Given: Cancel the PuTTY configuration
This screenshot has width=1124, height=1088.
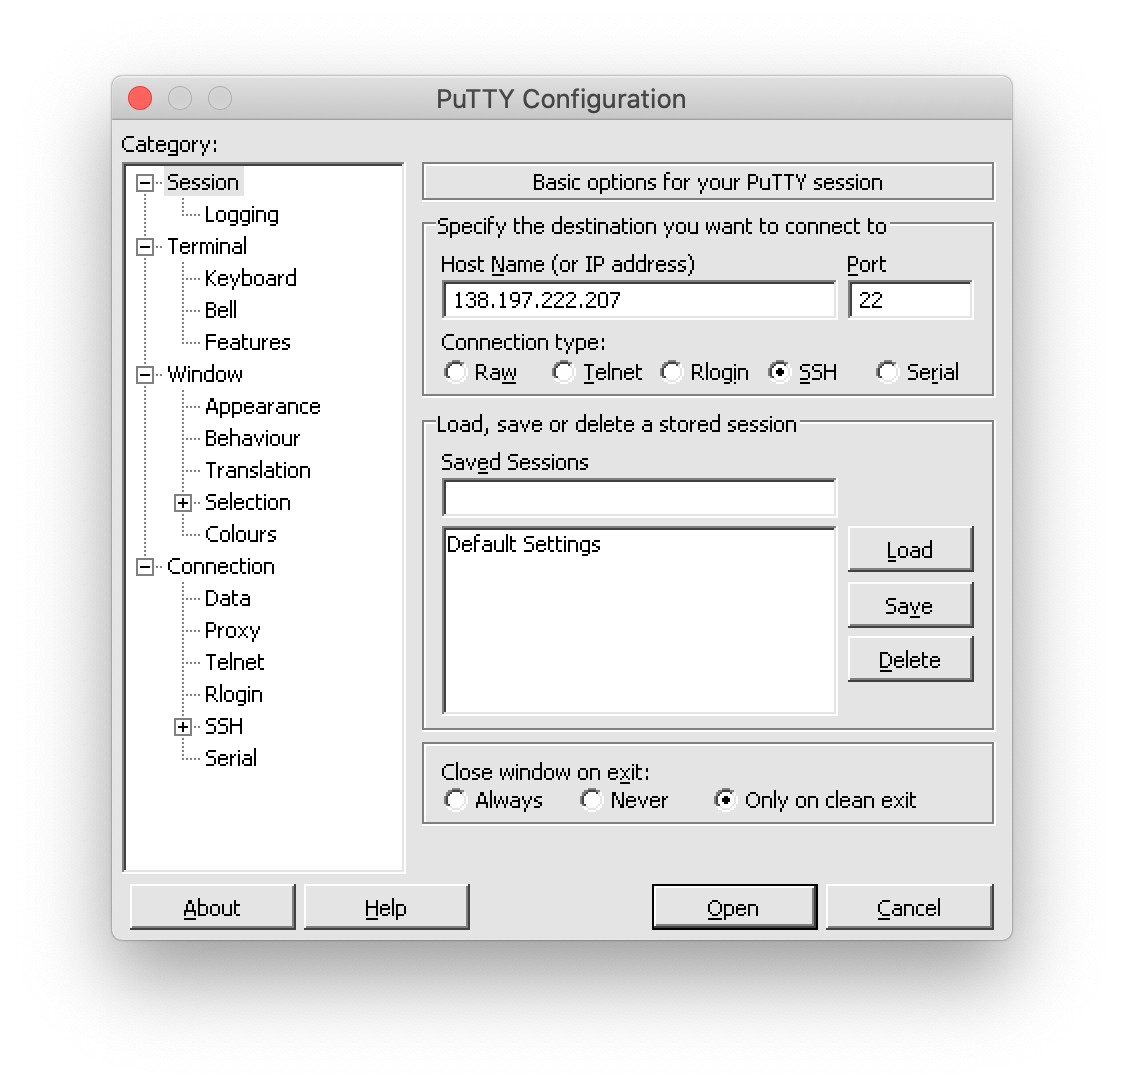Looking at the screenshot, I should click(x=910, y=907).
